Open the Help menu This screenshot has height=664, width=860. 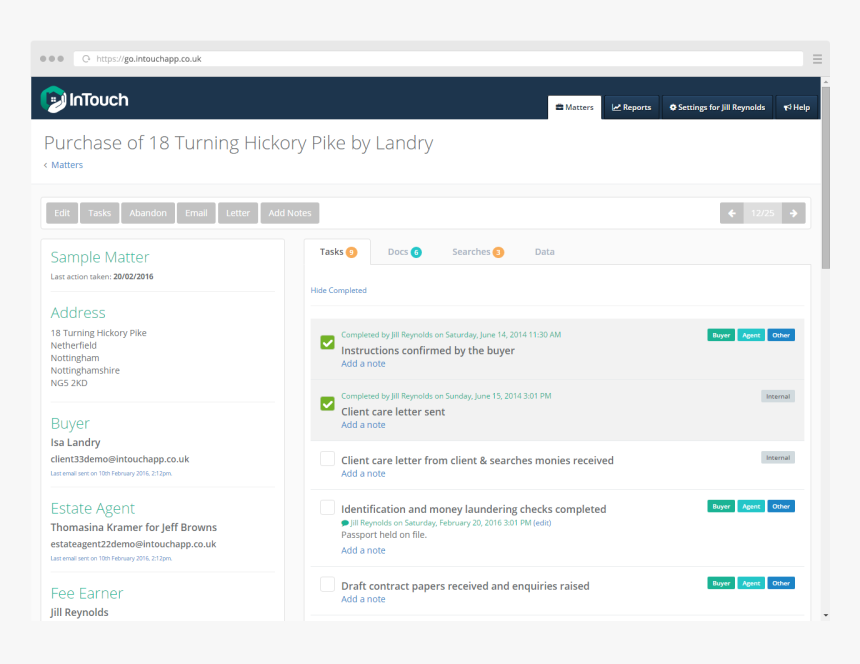[796, 107]
